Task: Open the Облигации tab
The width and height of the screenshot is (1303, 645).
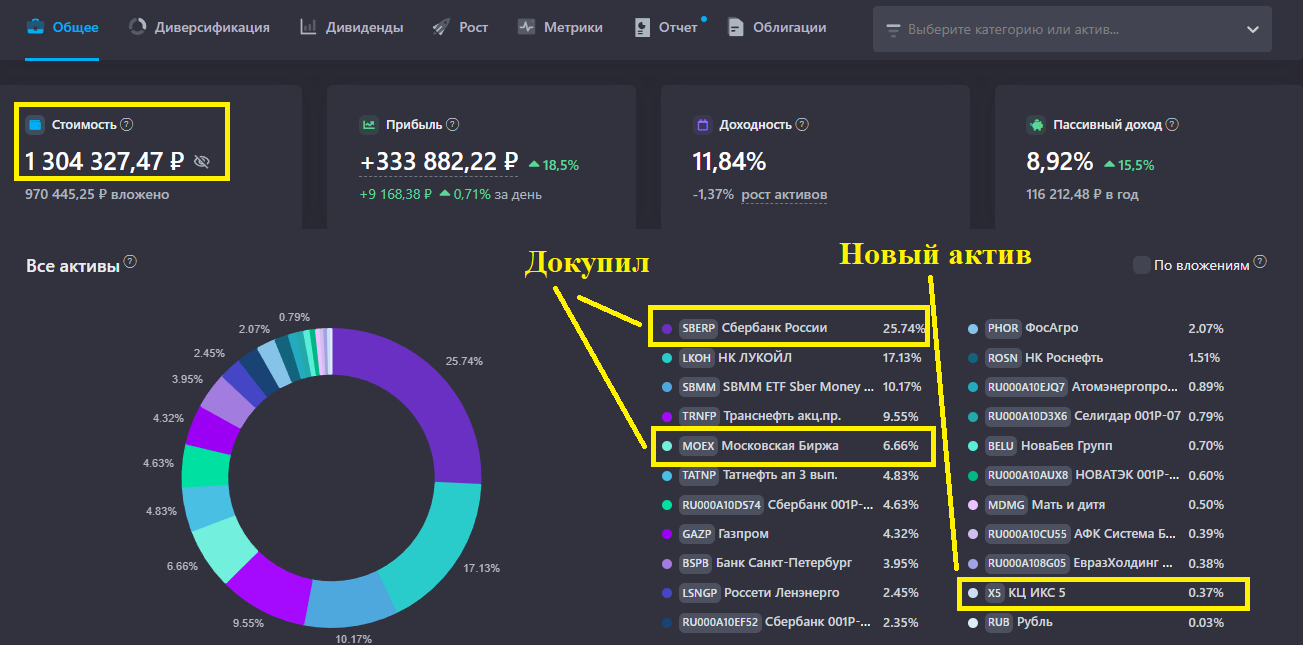Action: click(777, 27)
